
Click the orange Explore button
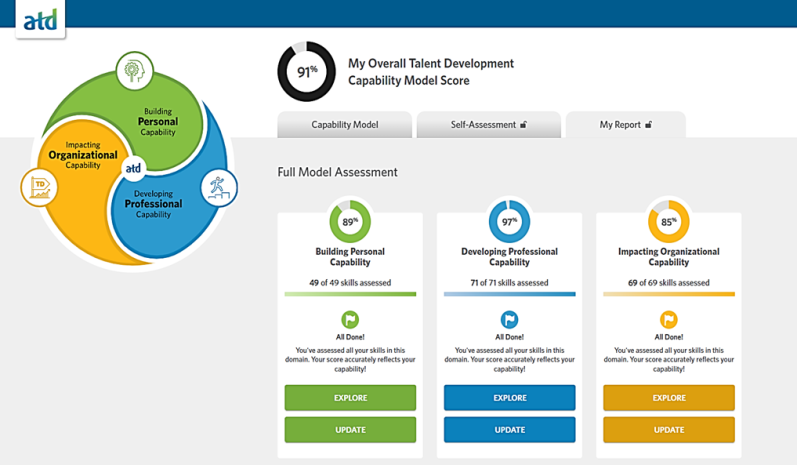669,398
